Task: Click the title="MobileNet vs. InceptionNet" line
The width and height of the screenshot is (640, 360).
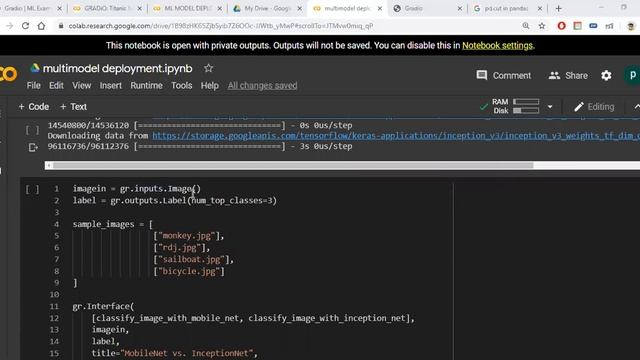Action: coord(175,353)
